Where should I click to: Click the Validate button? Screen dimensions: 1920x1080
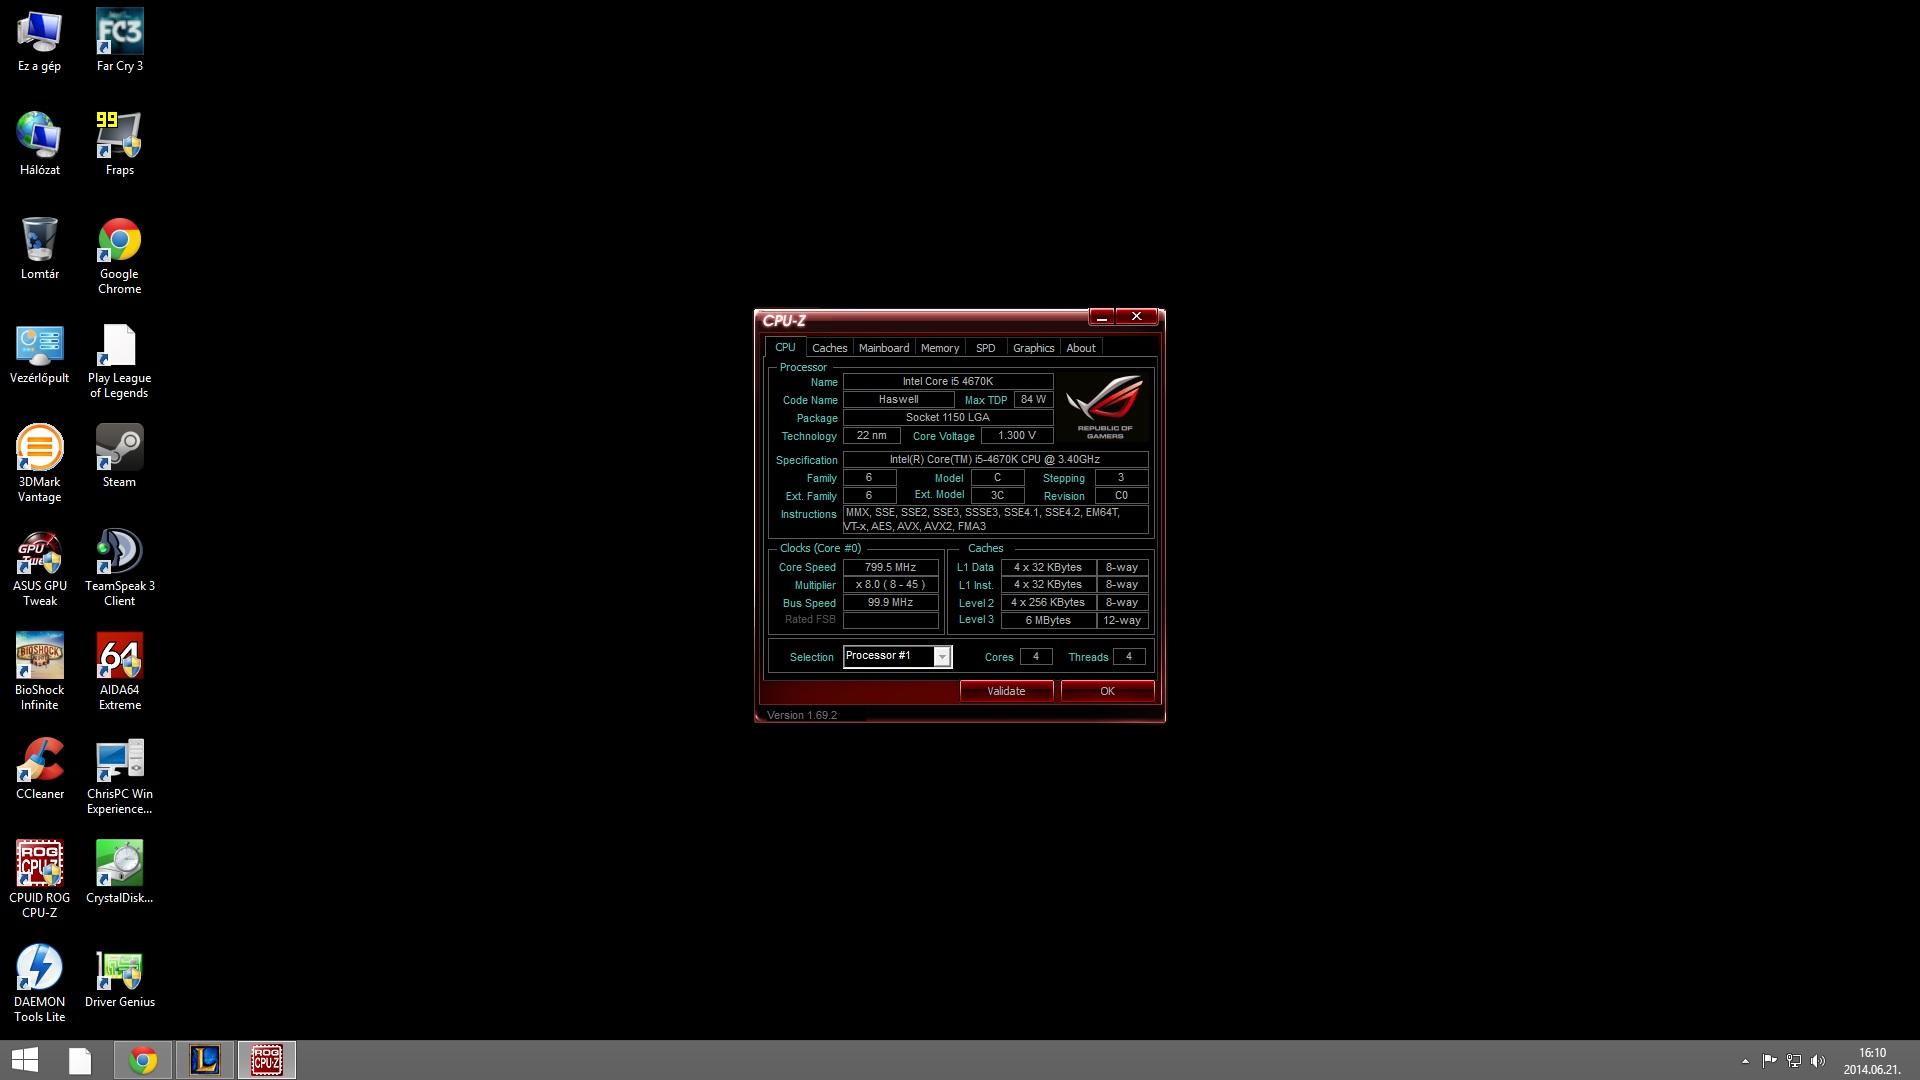coord(1006,691)
